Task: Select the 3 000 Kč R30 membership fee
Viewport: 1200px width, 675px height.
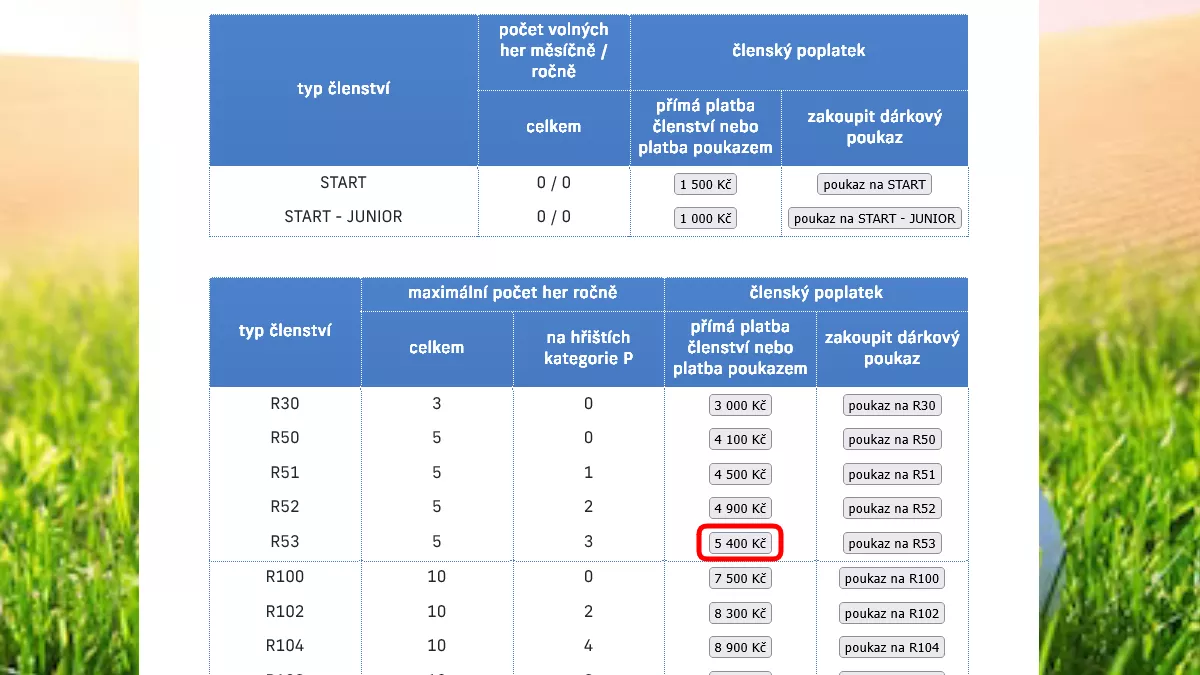Action: point(740,405)
